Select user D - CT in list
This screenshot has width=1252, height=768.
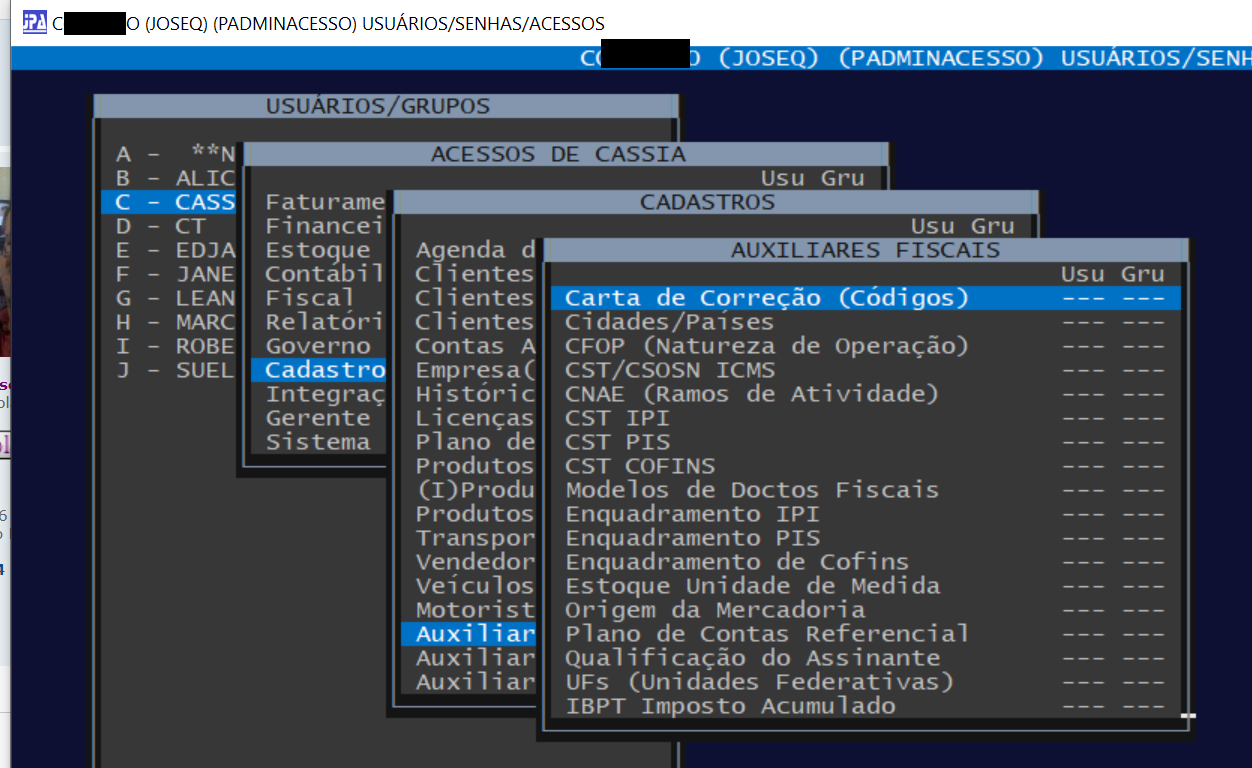[160, 226]
